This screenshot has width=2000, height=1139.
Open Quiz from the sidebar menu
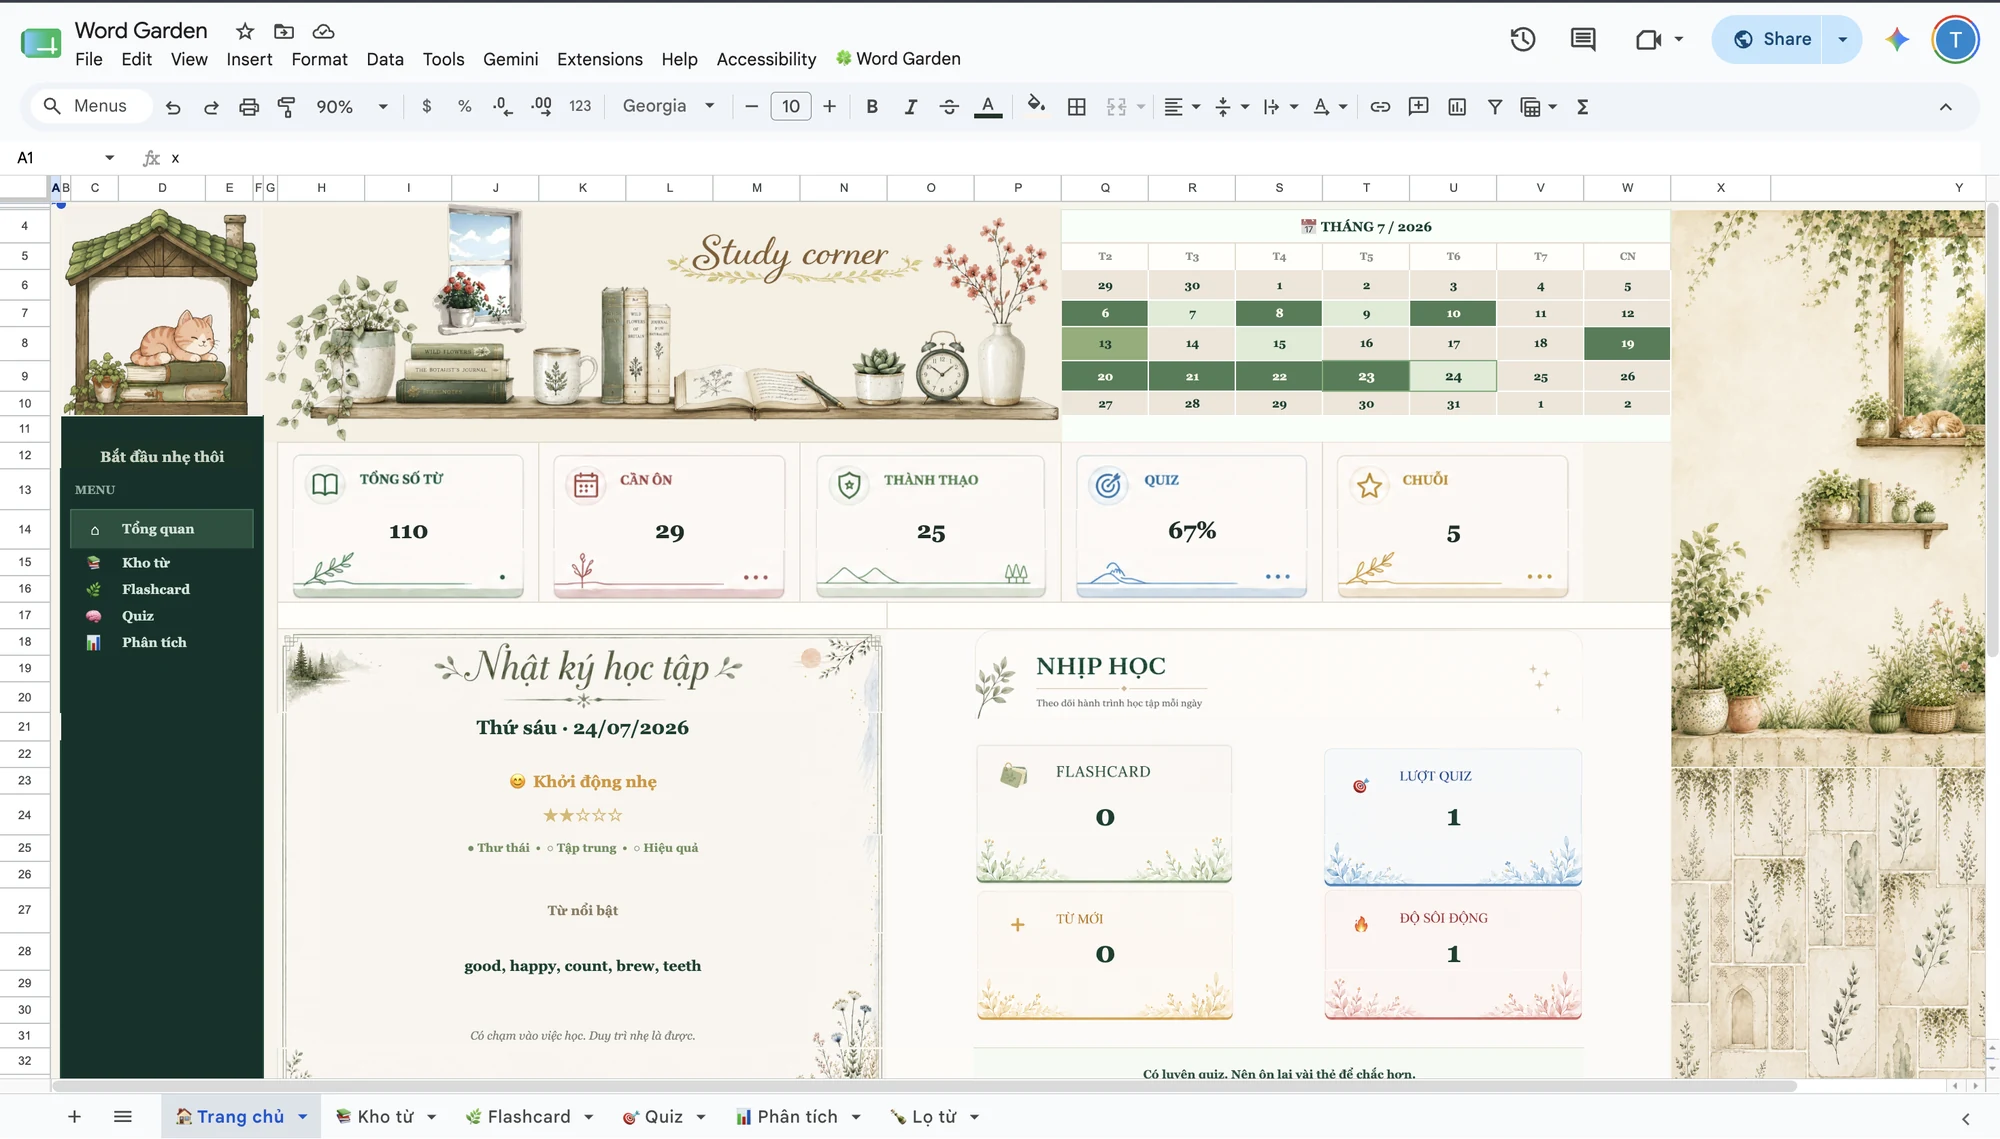tap(138, 616)
